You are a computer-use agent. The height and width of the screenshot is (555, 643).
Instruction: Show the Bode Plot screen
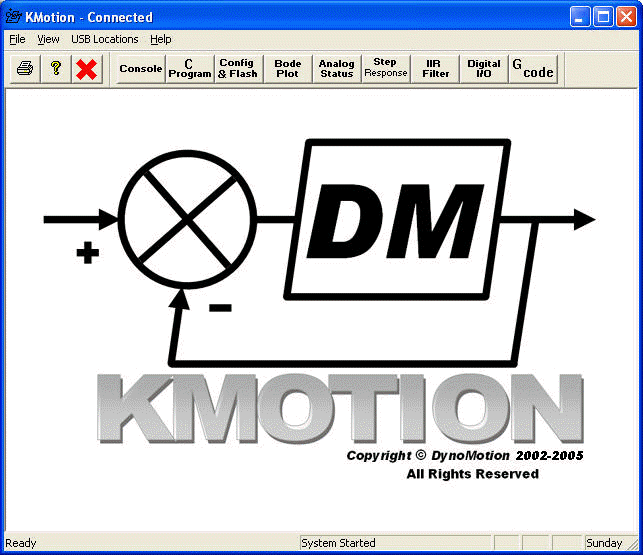[287, 69]
